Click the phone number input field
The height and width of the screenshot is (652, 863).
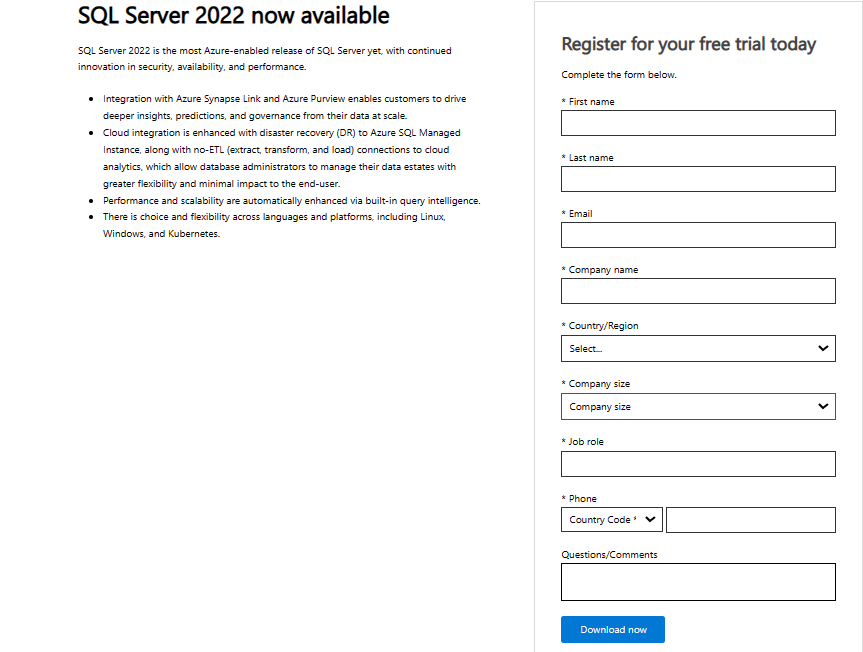point(751,520)
